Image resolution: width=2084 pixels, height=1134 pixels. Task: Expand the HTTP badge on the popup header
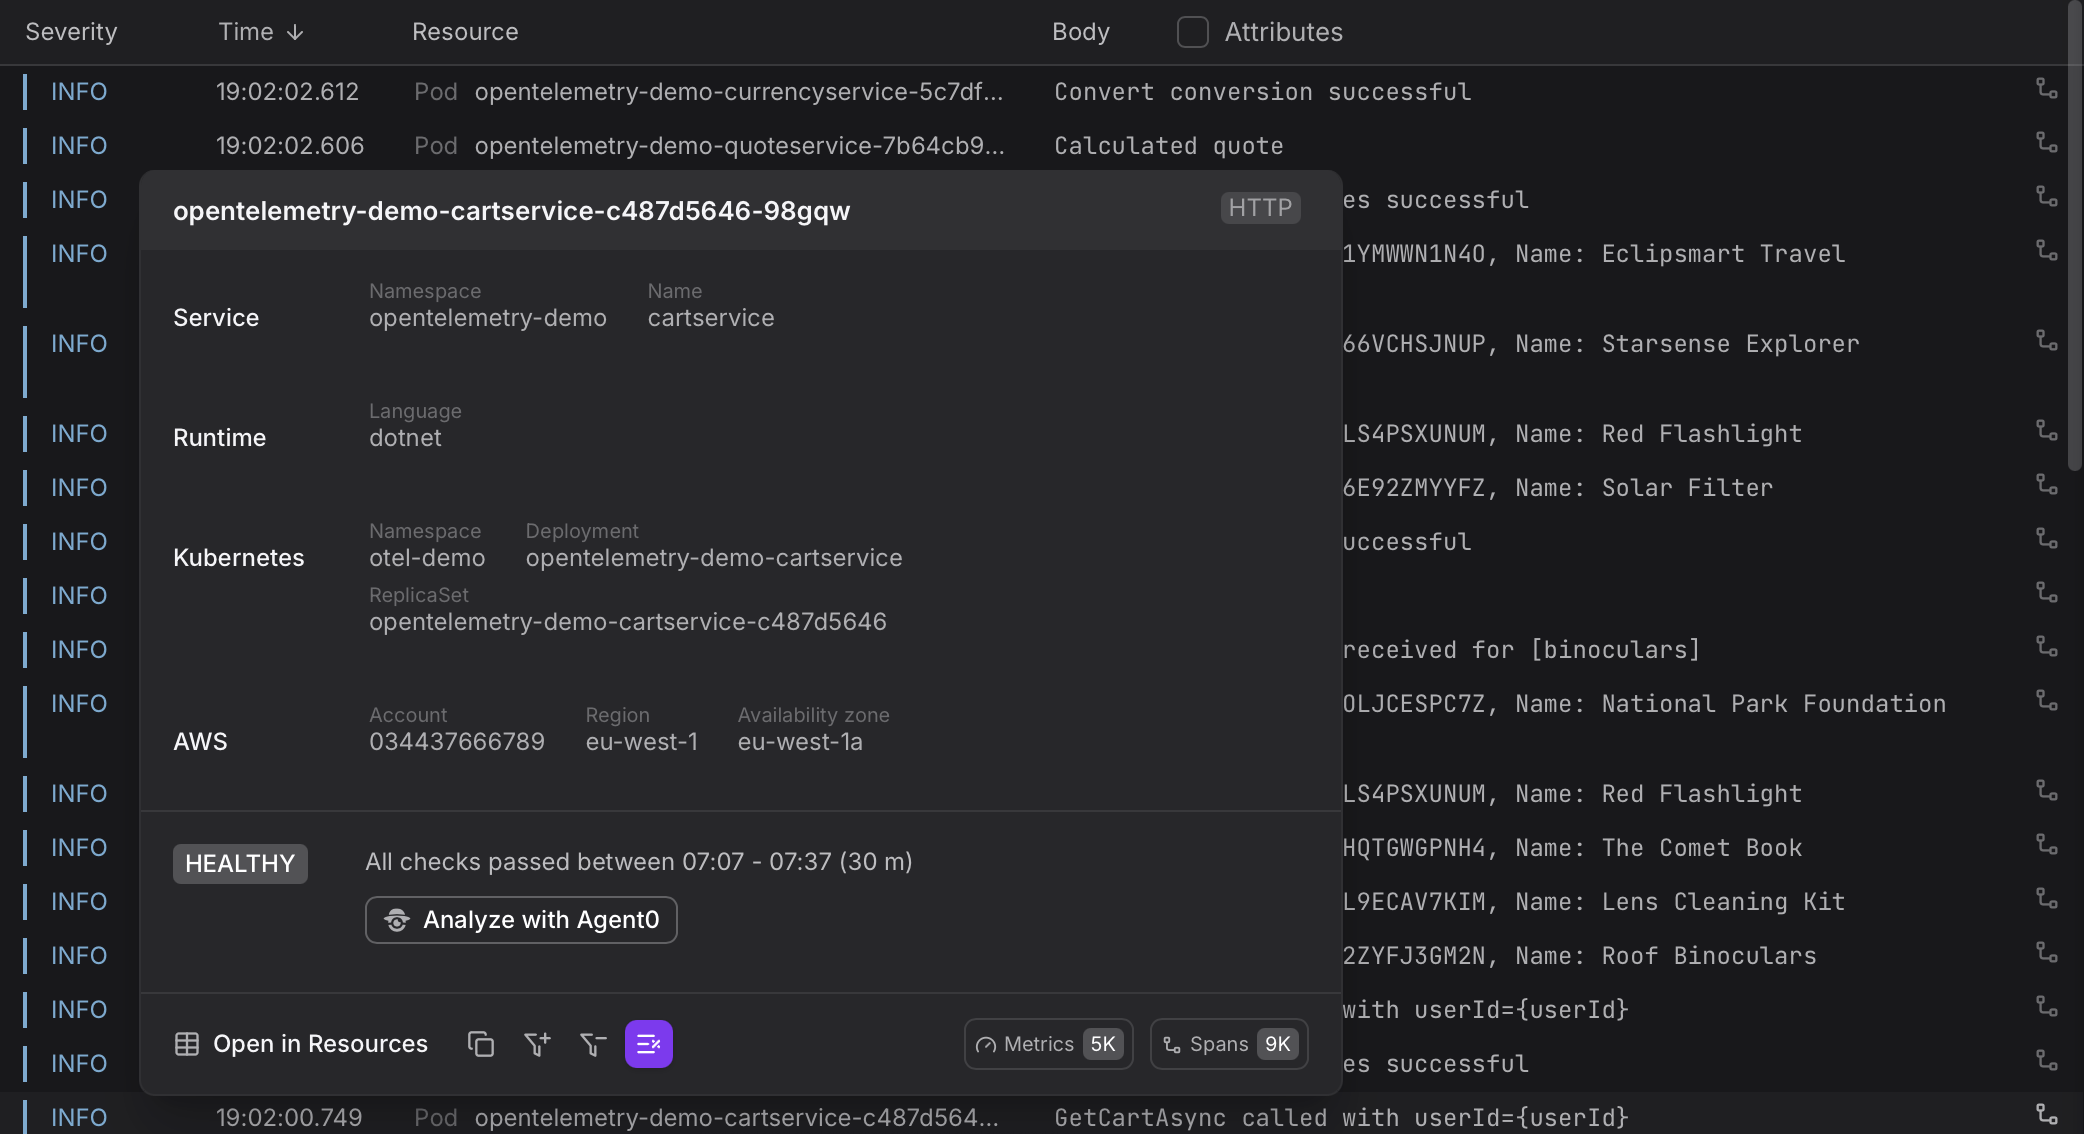pyautogui.click(x=1259, y=208)
